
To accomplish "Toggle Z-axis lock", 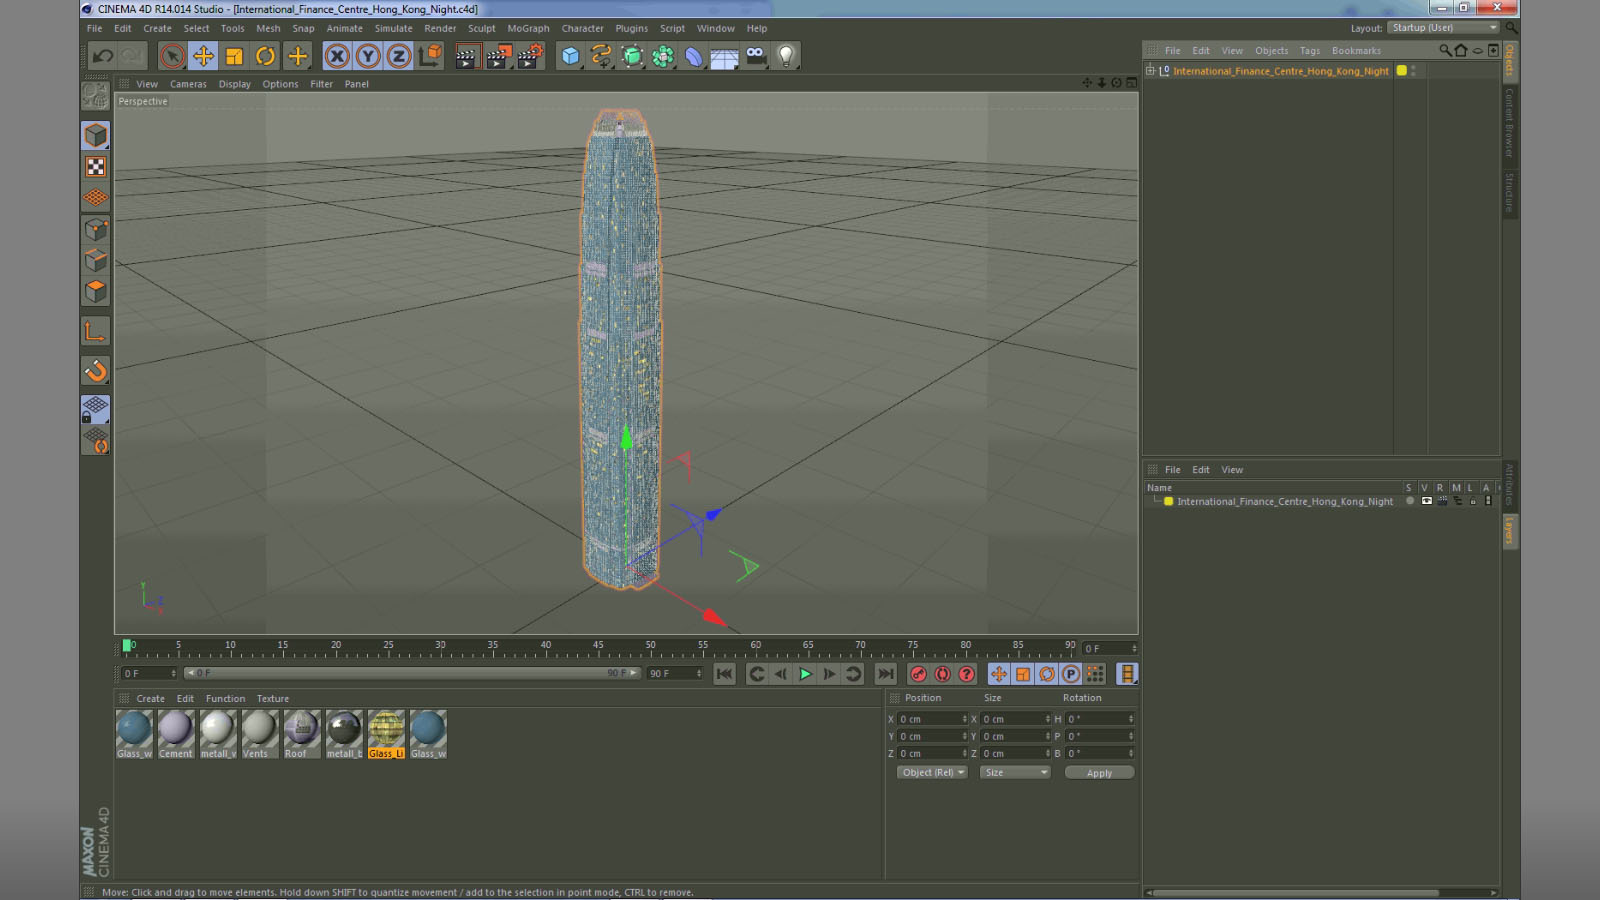I will coord(399,56).
